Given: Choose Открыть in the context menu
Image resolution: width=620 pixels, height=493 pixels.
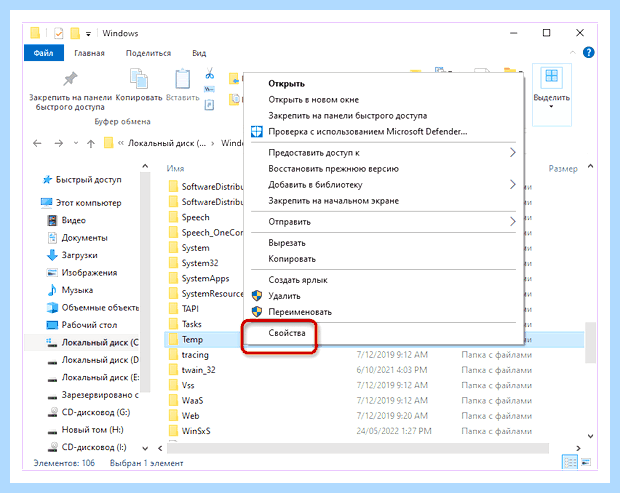Looking at the screenshot, I should tap(286, 83).
